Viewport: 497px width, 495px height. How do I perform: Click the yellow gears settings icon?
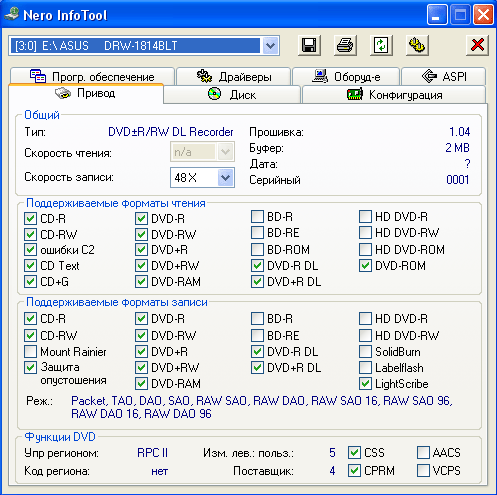[417, 45]
